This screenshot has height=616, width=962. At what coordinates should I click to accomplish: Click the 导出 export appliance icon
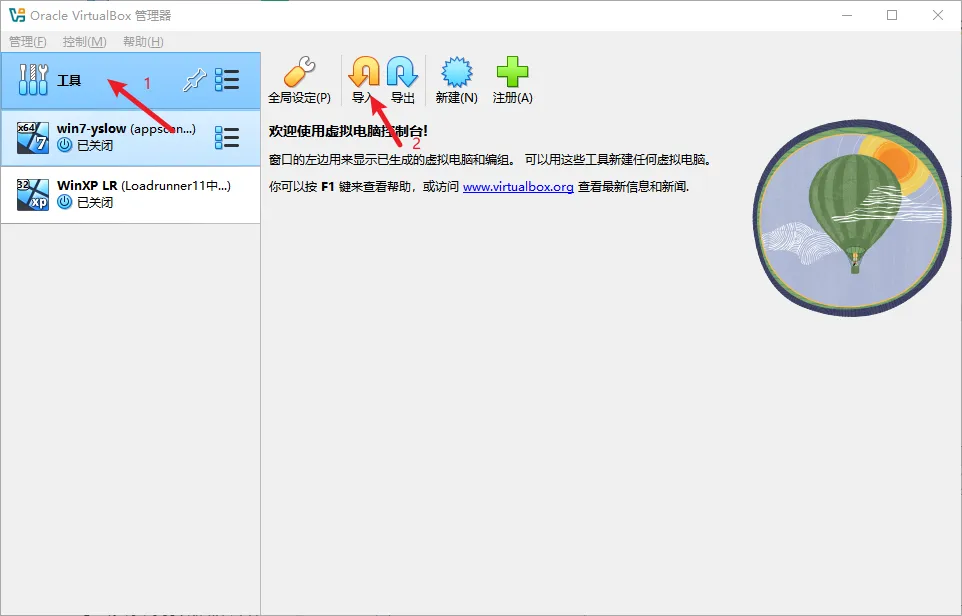click(402, 73)
